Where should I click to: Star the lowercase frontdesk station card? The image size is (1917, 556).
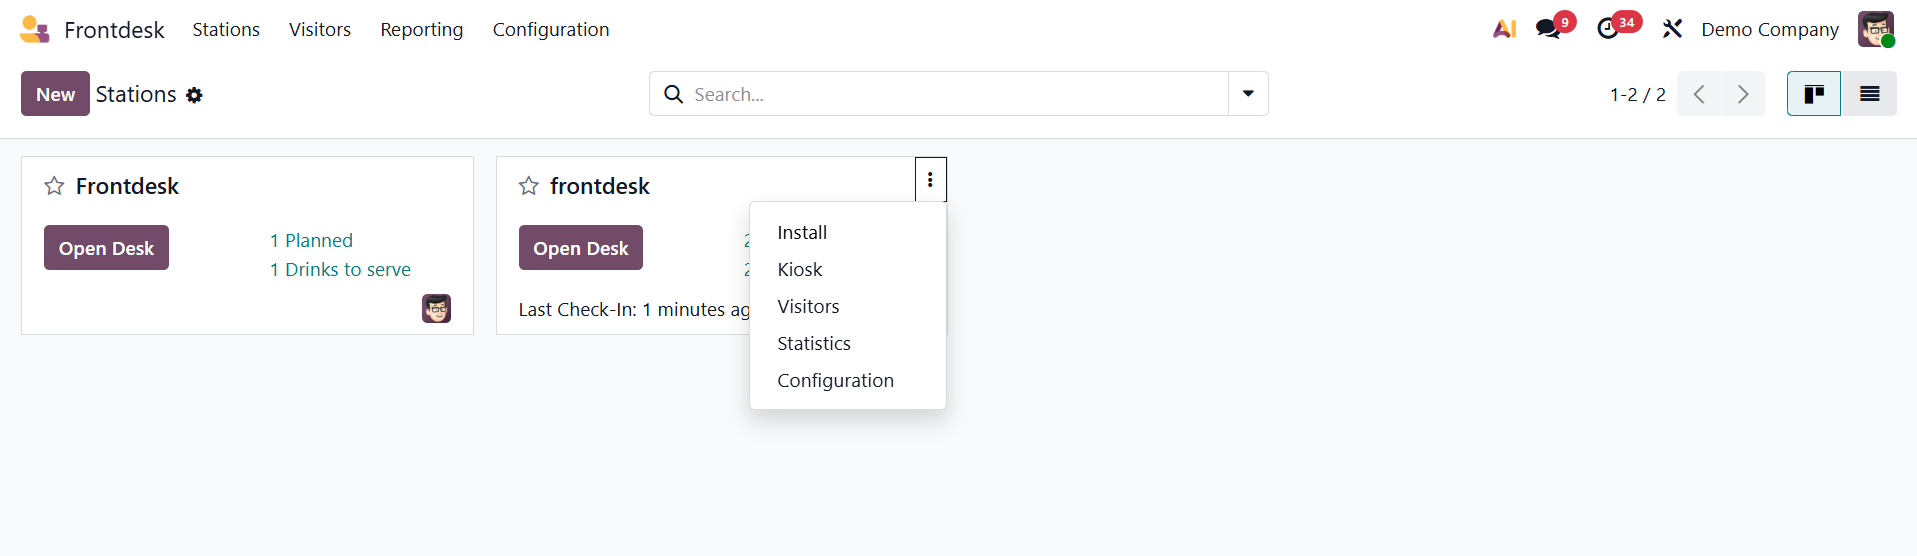(x=529, y=186)
